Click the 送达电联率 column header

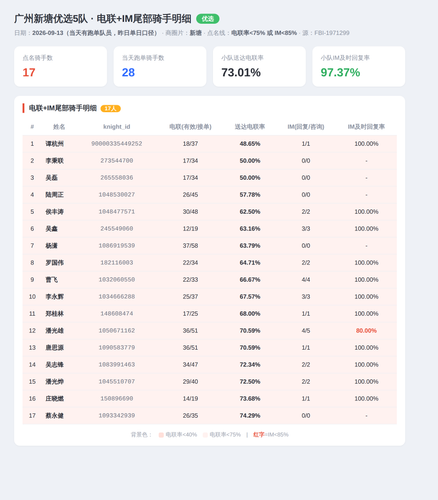[x=250, y=127]
